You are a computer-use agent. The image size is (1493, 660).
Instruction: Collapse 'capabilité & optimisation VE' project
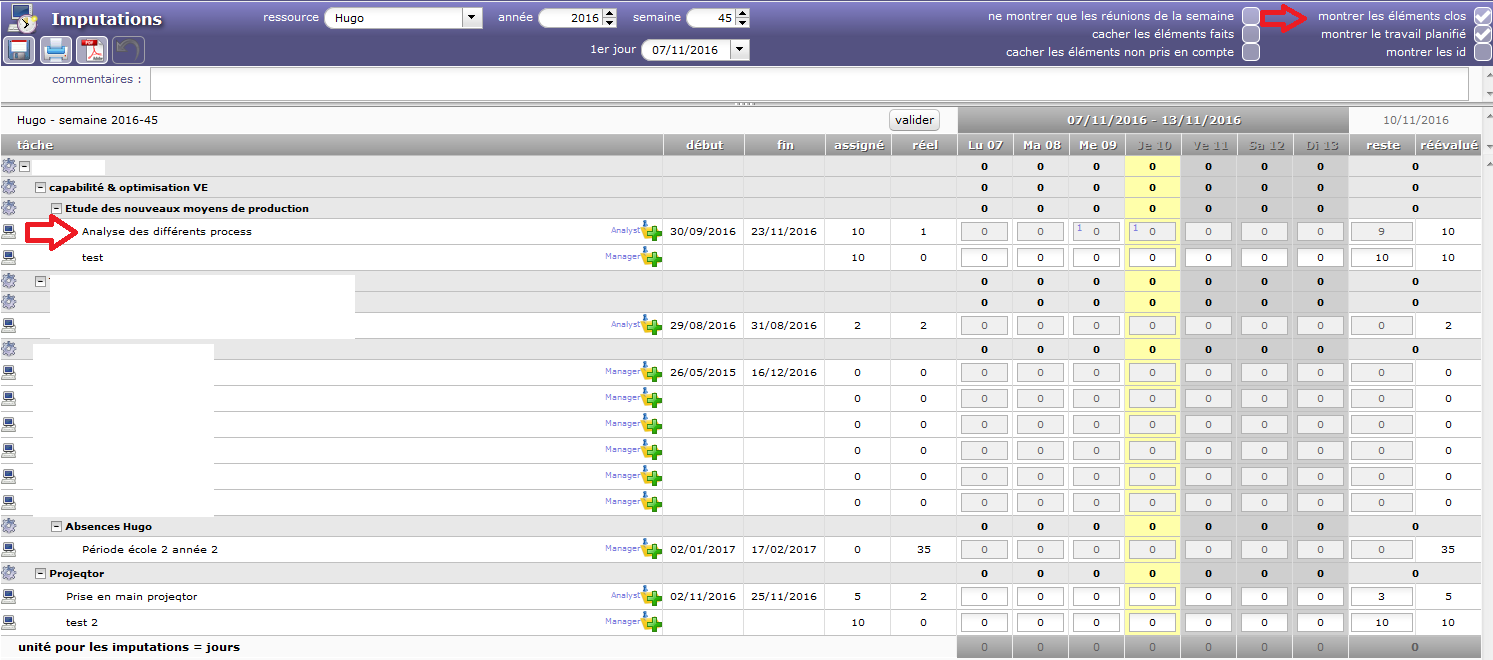(x=41, y=188)
